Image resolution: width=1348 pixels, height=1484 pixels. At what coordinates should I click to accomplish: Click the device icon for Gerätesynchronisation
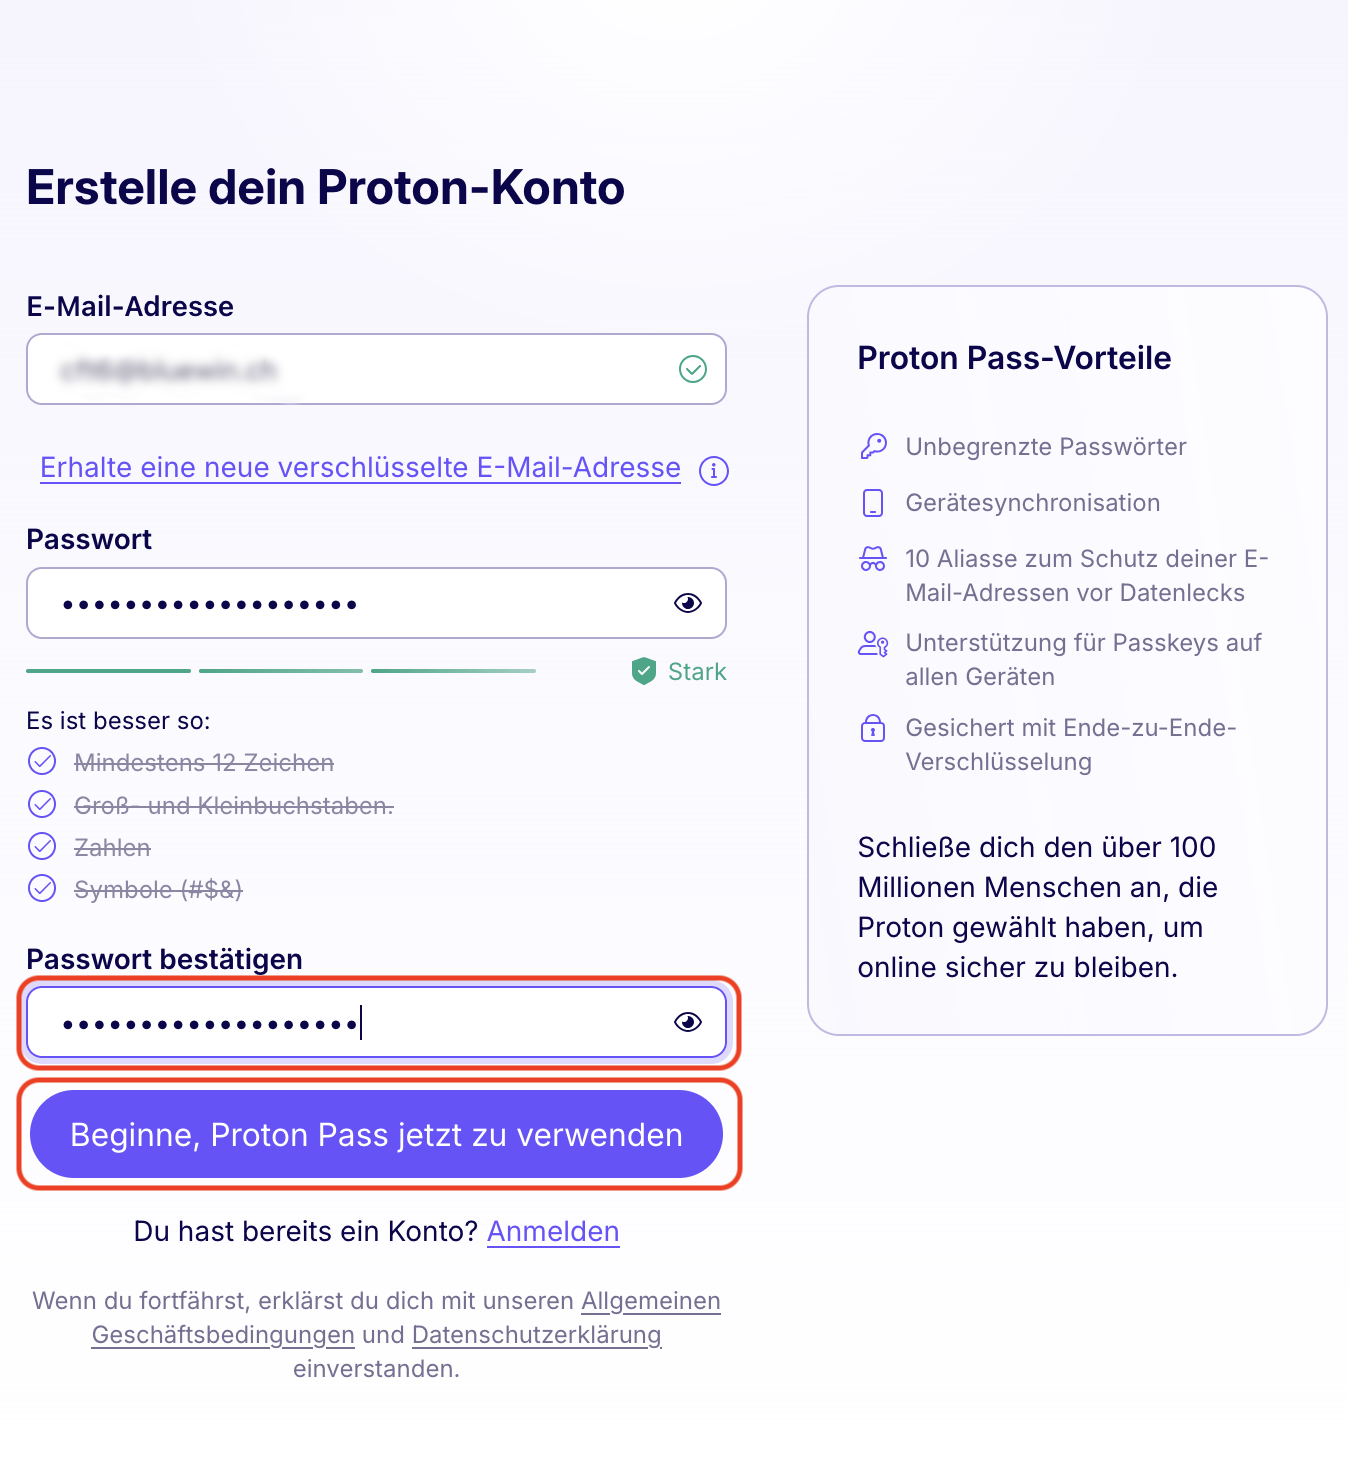(873, 502)
